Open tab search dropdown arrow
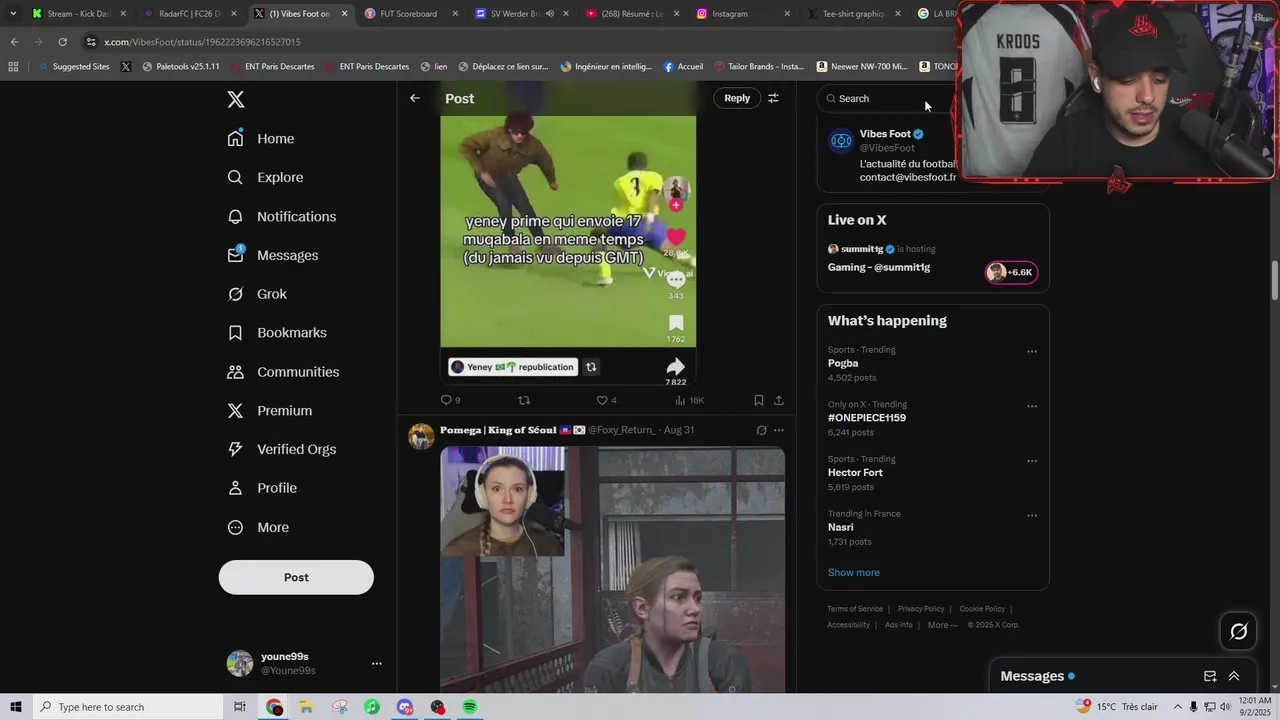The height and width of the screenshot is (720, 1280). coord(13,14)
